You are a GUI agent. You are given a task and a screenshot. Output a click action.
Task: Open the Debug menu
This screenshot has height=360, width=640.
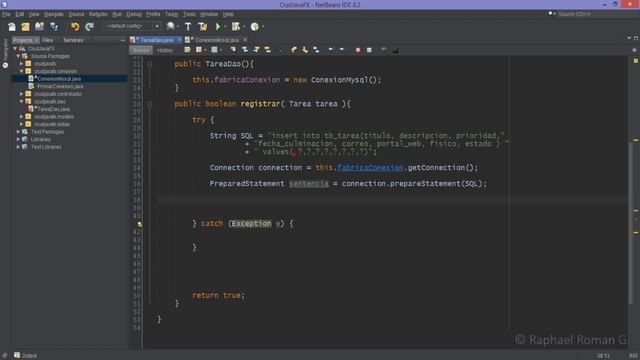(133, 14)
